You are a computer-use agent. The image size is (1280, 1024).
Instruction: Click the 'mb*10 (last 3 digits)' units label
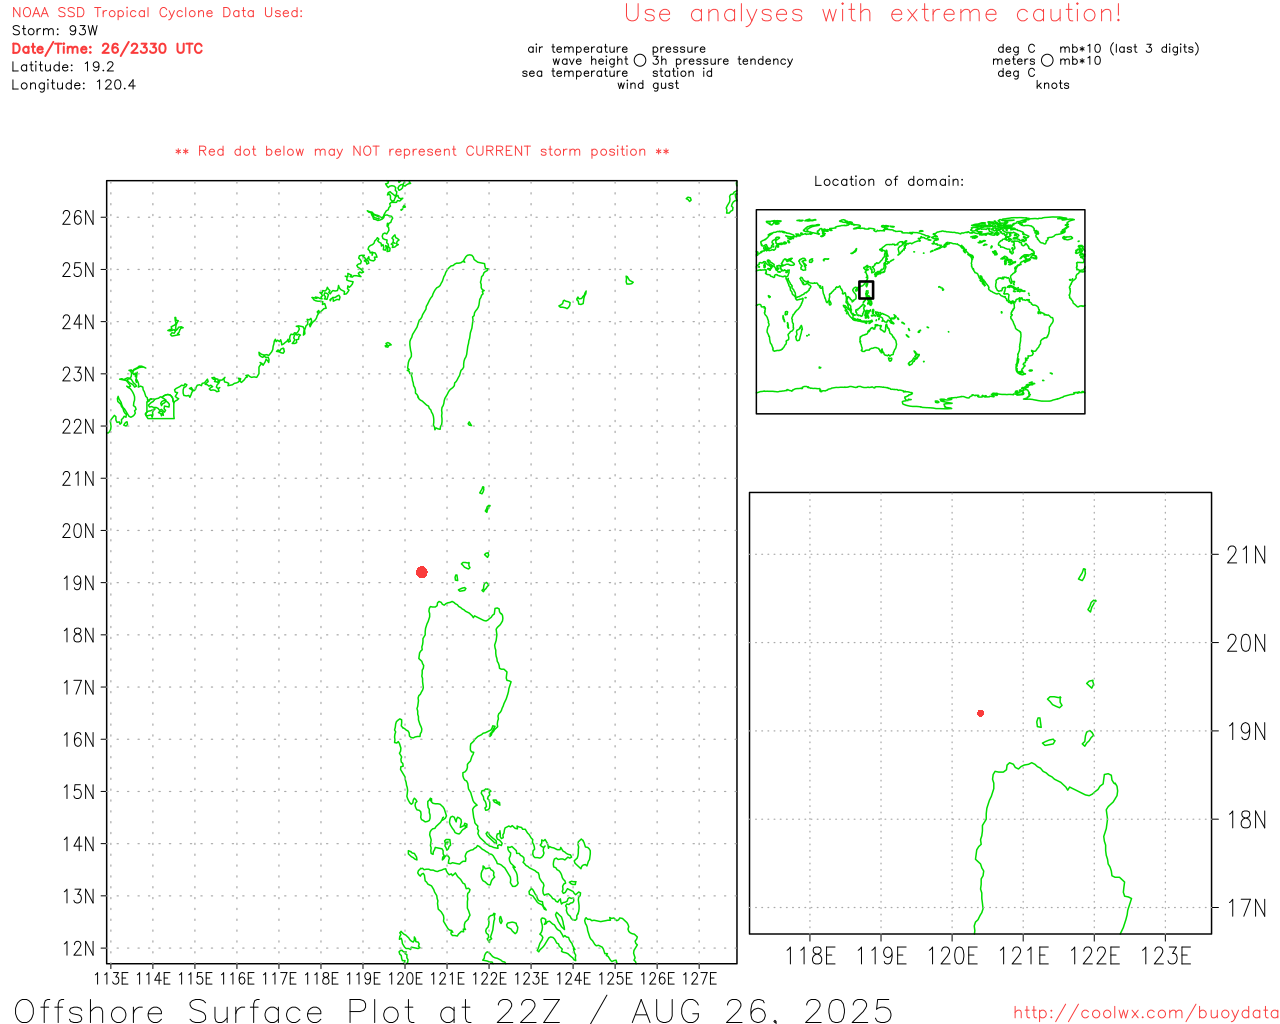(1129, 49)
